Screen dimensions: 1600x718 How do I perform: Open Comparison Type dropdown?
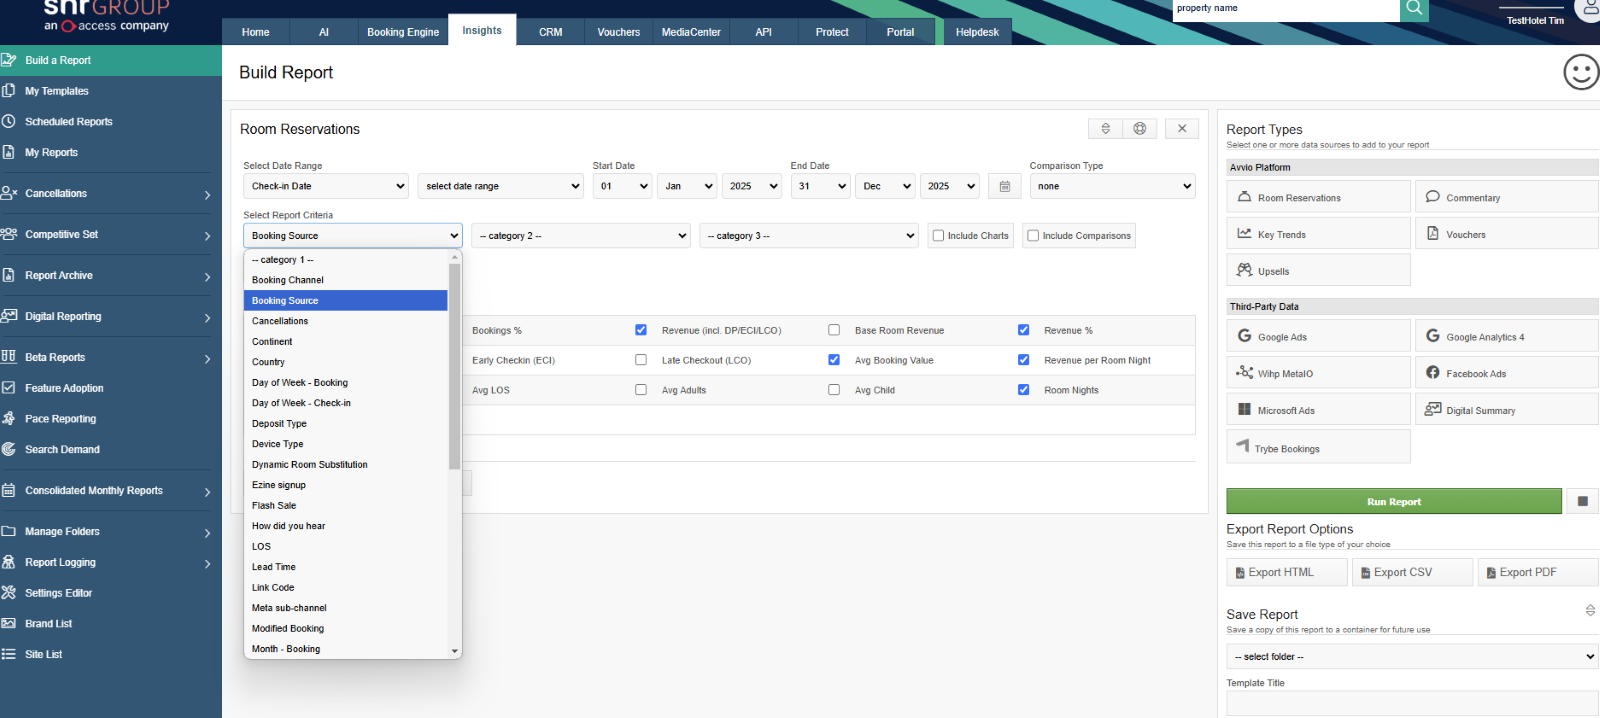click(x=1112, y=186)
